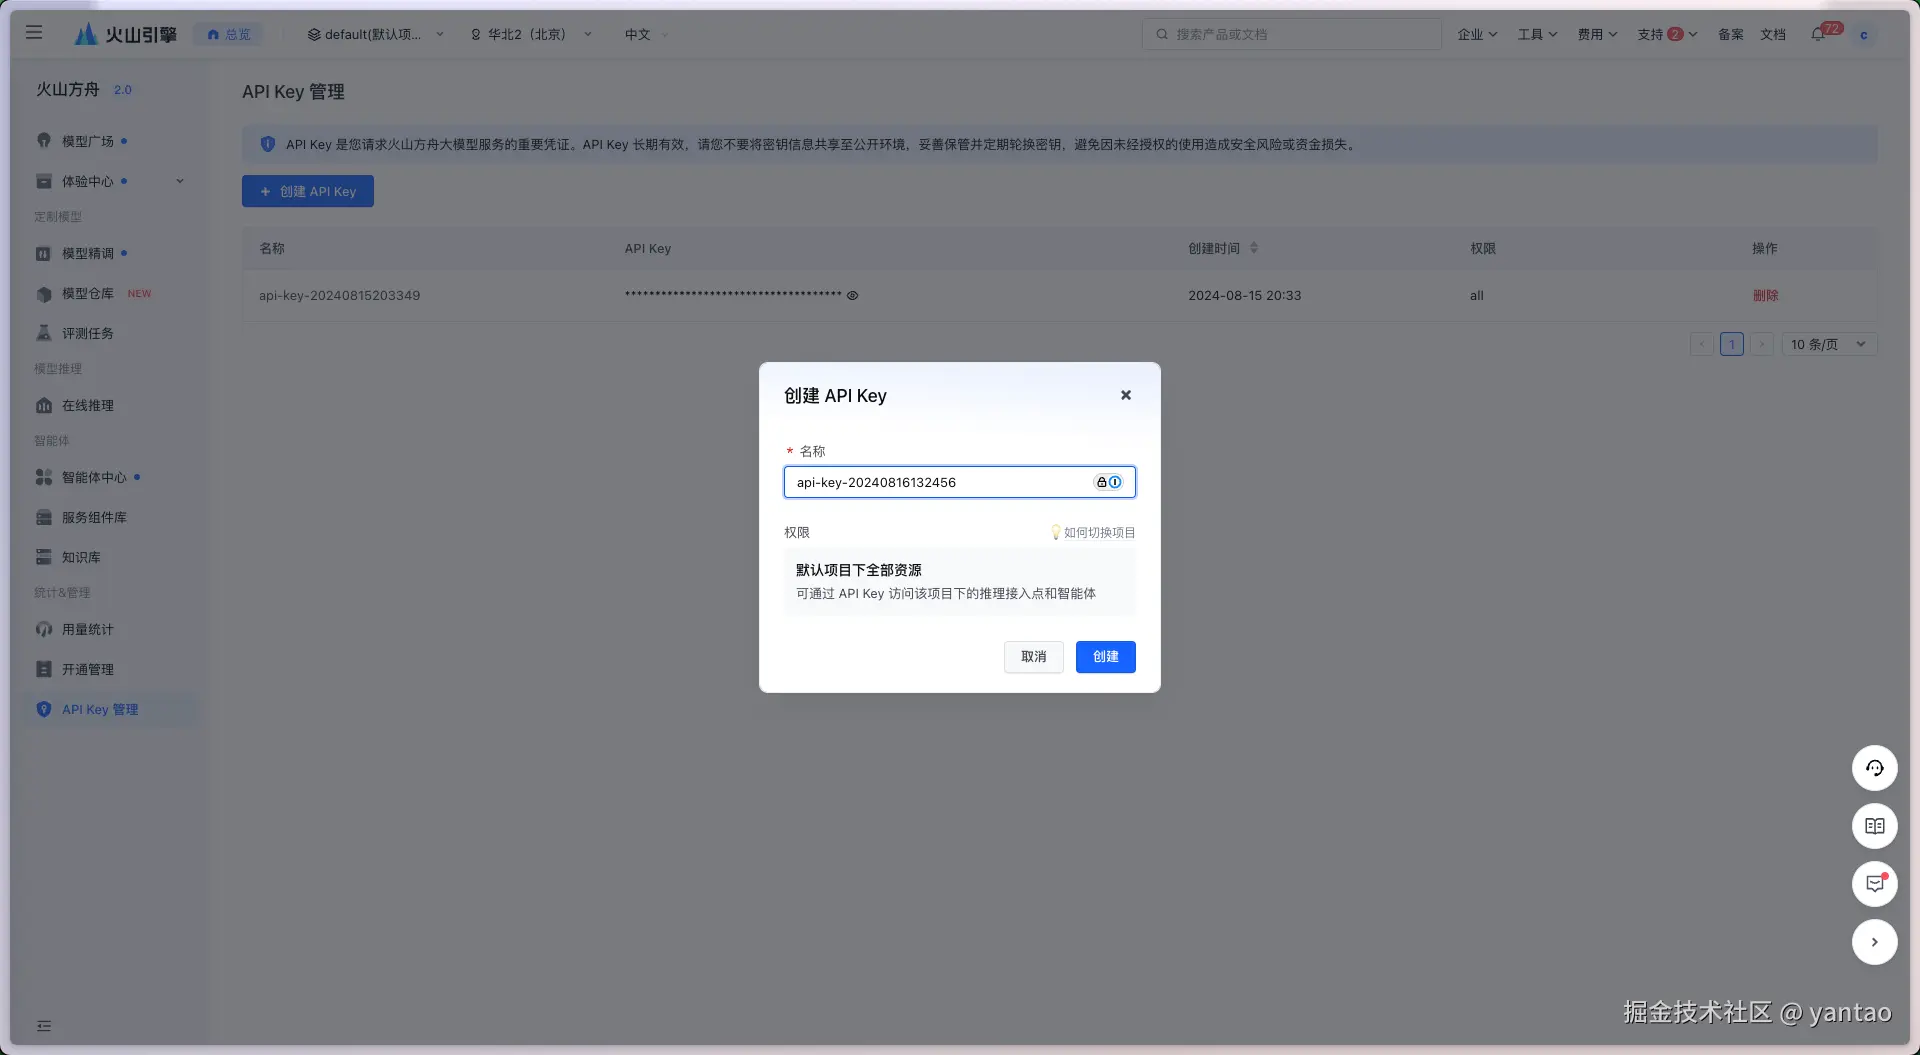Image resolution: width=1920 pixels, height=1055 pixels.
Task: Open the 总览 overview button
Action: [229, 35]
